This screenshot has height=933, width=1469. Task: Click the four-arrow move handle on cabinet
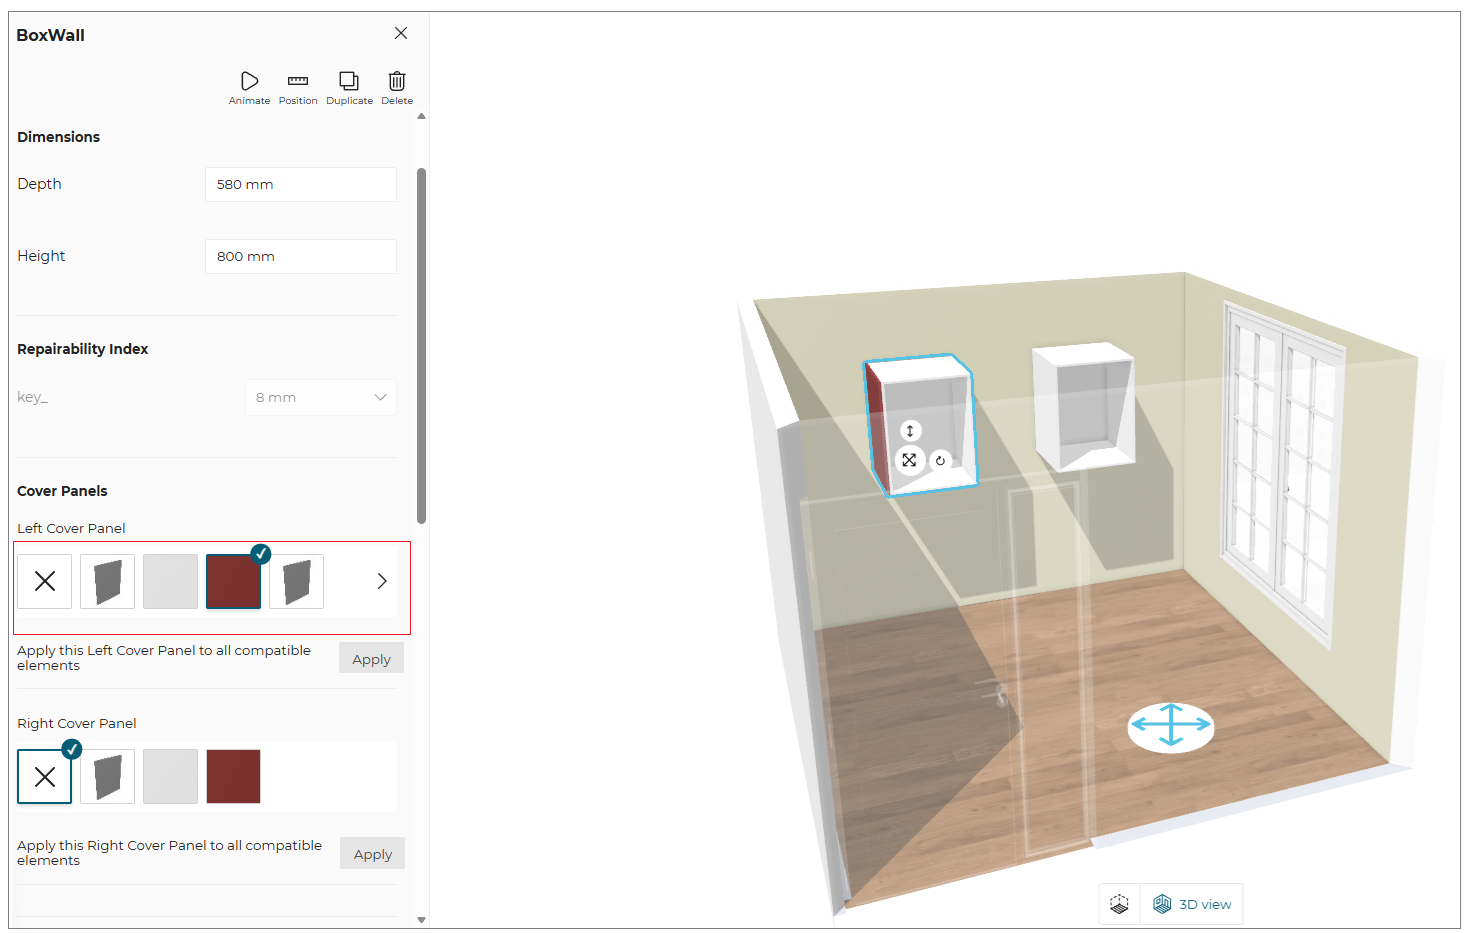coord(909,460)
